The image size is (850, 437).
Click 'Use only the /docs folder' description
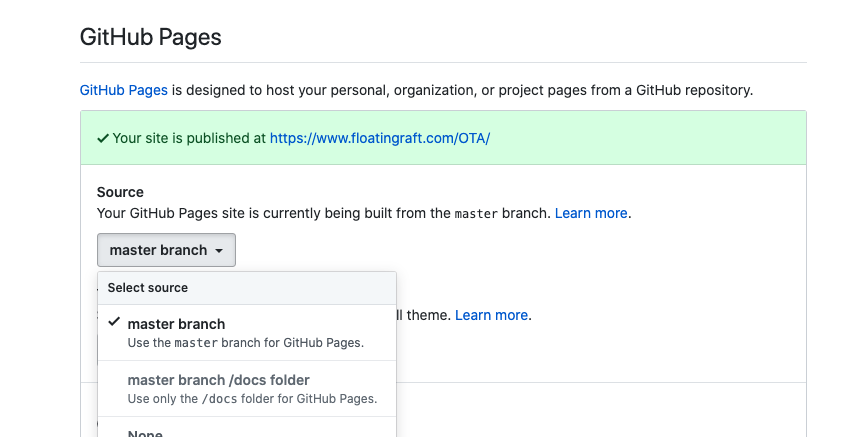click(x=252, y=398)
